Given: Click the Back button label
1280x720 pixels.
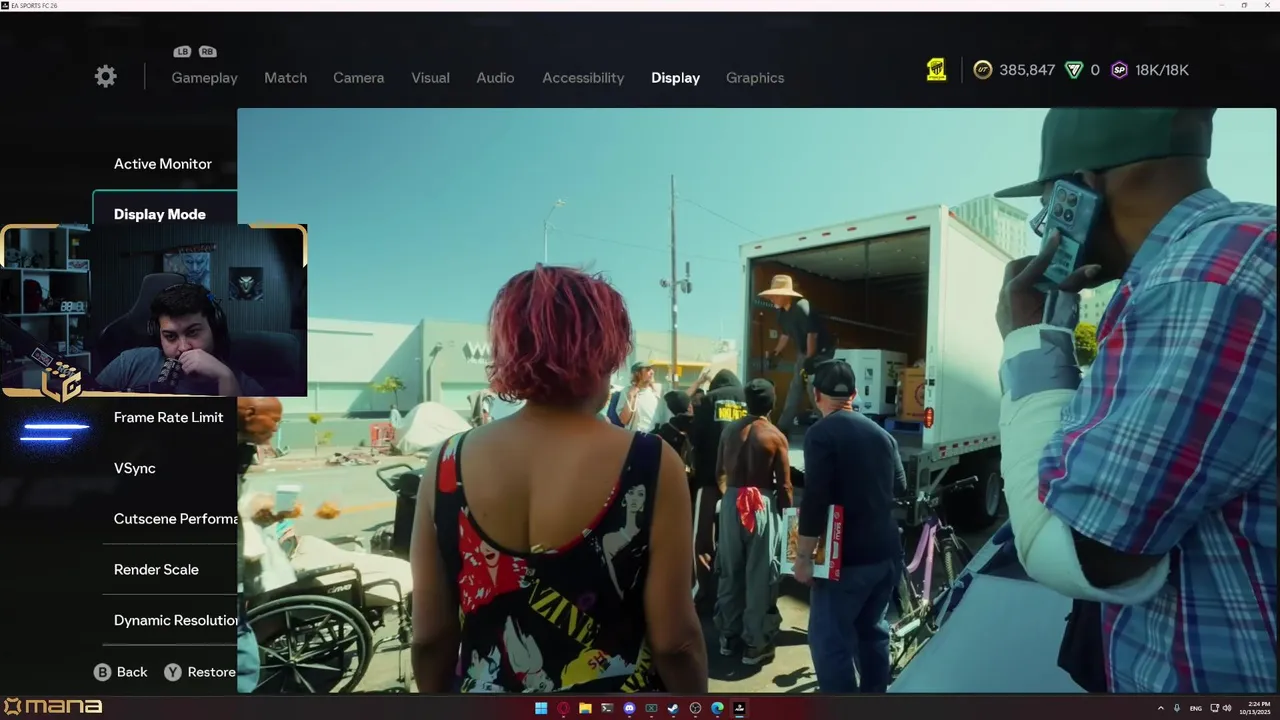Looking at the screenshot, I should point(132,672).
